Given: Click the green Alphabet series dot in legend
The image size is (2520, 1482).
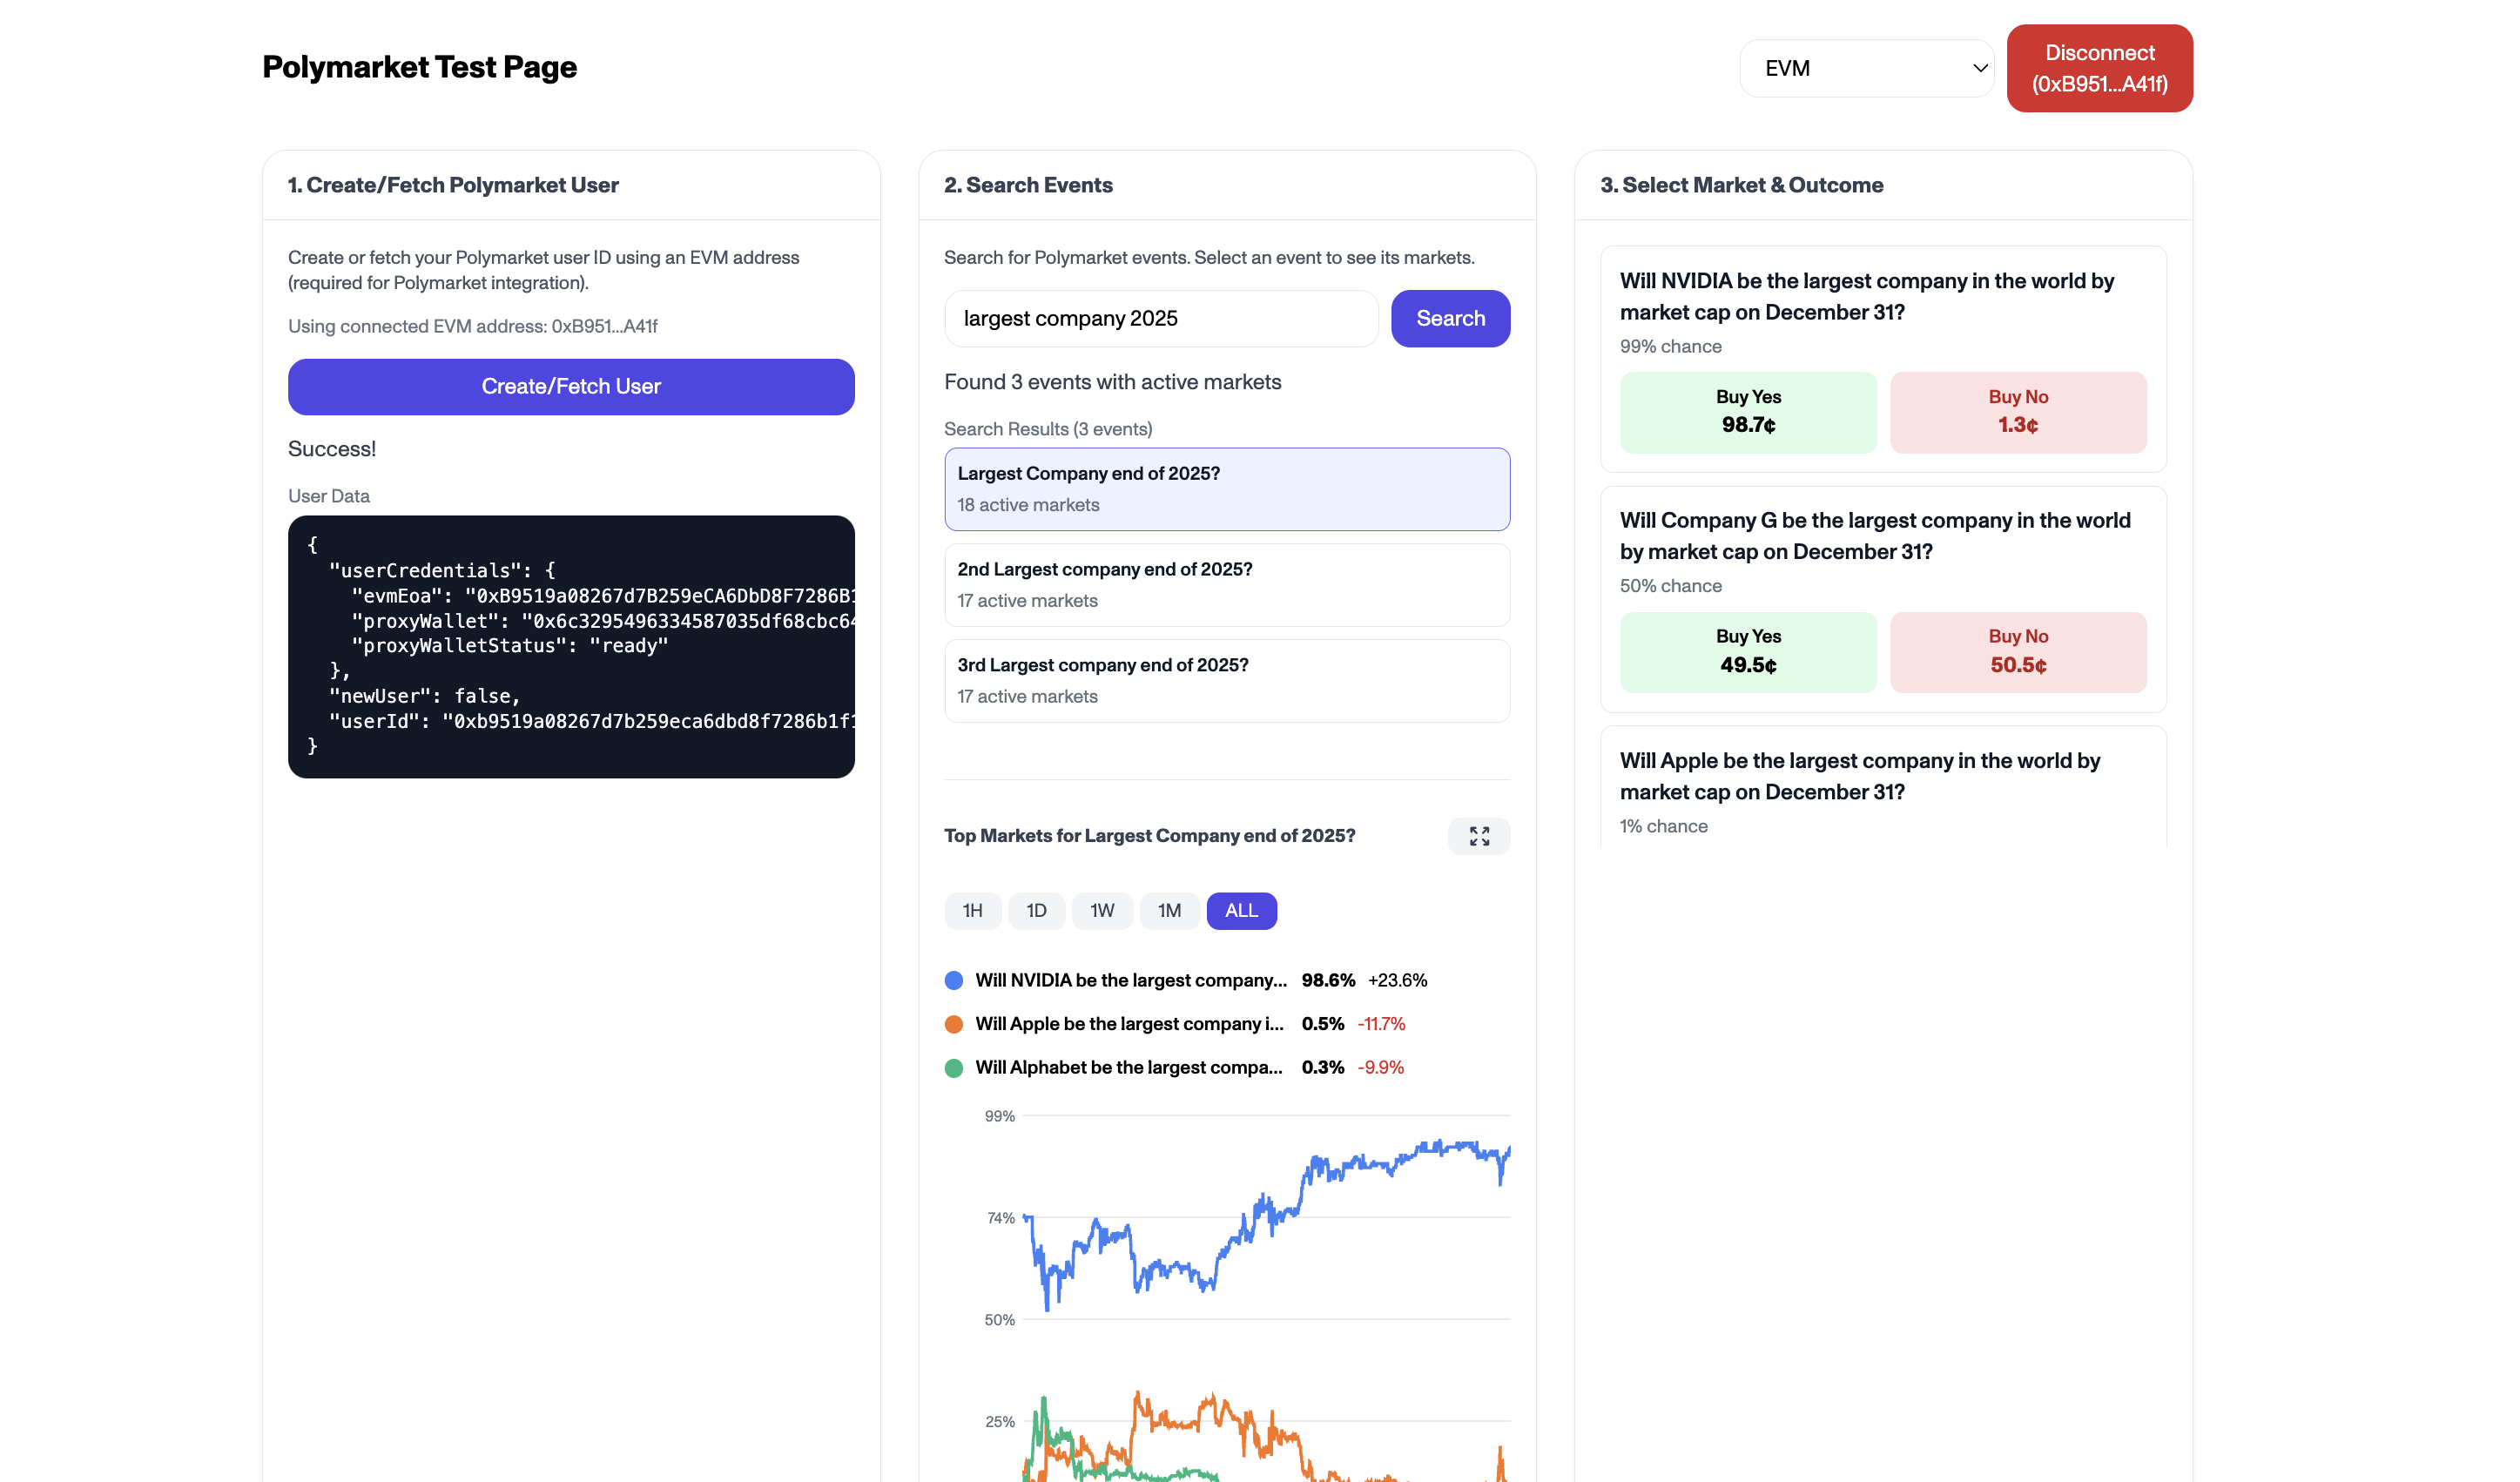Looking at the screenshot, I should pos(955,1067).
